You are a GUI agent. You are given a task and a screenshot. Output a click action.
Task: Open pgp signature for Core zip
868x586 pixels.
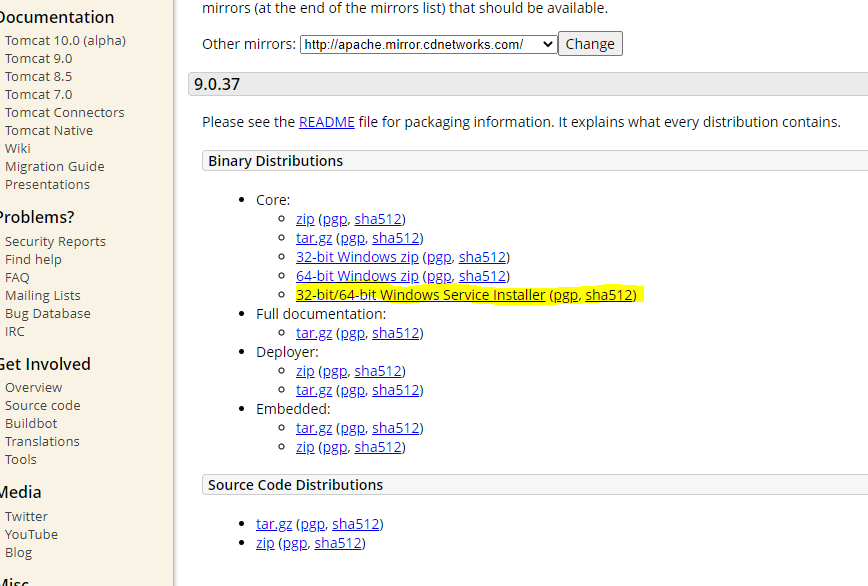(335, 219)
